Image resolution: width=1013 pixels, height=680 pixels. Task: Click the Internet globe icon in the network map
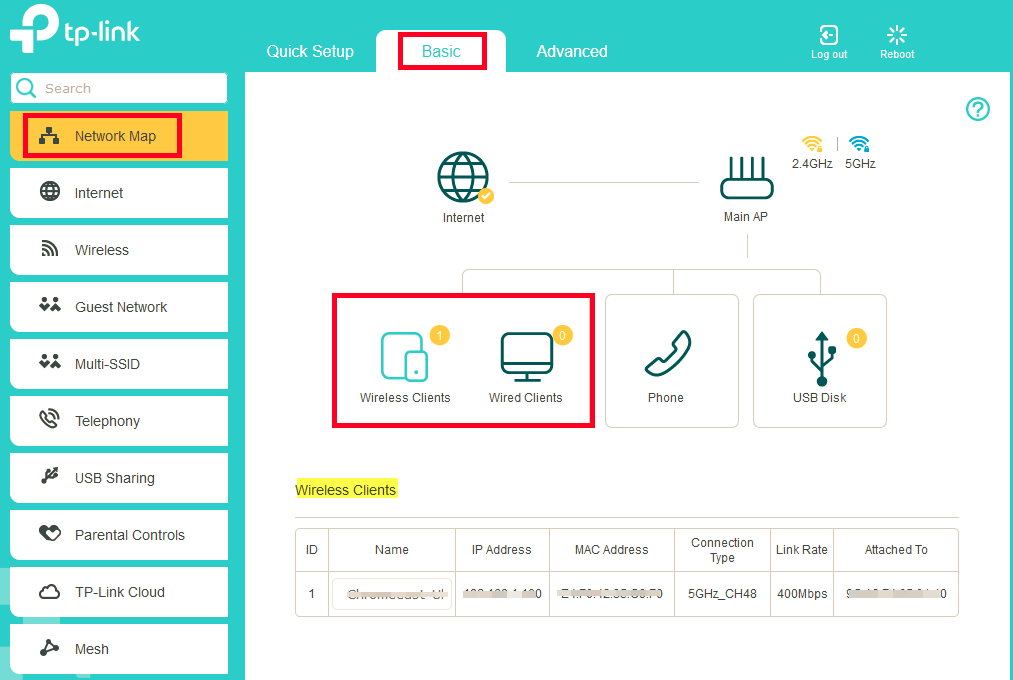[x=465, y=178]
